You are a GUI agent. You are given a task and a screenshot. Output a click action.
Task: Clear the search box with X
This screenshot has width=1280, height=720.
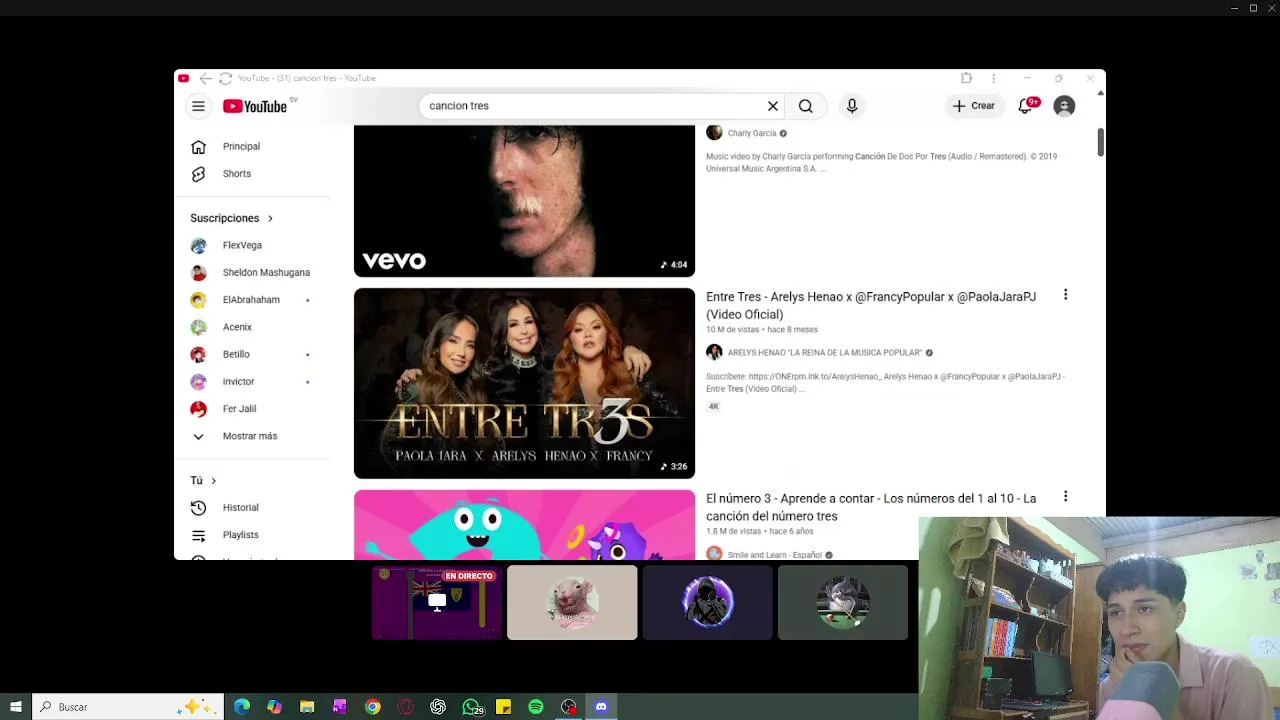[772, 106]
